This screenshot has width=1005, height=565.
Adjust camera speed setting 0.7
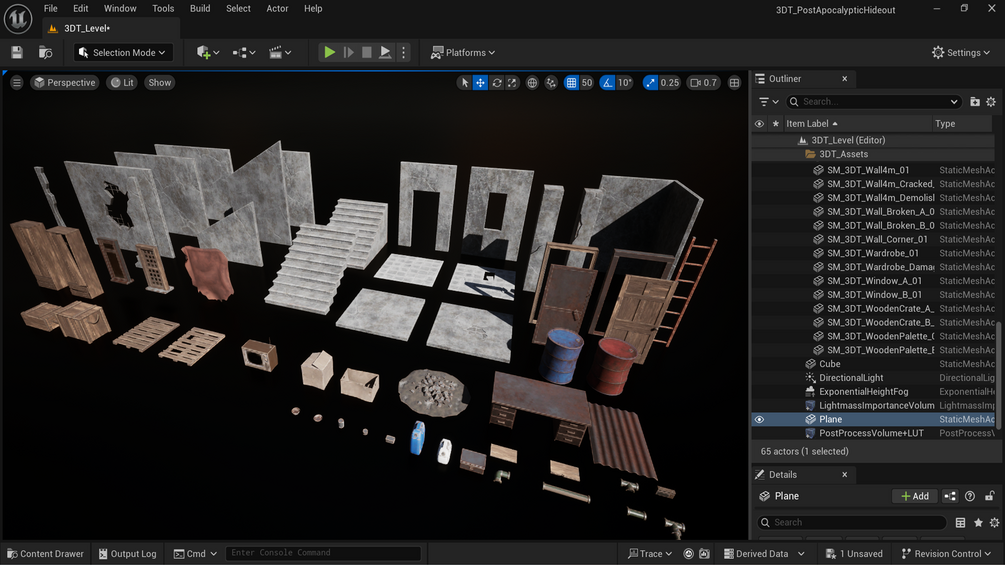[703, 83]
